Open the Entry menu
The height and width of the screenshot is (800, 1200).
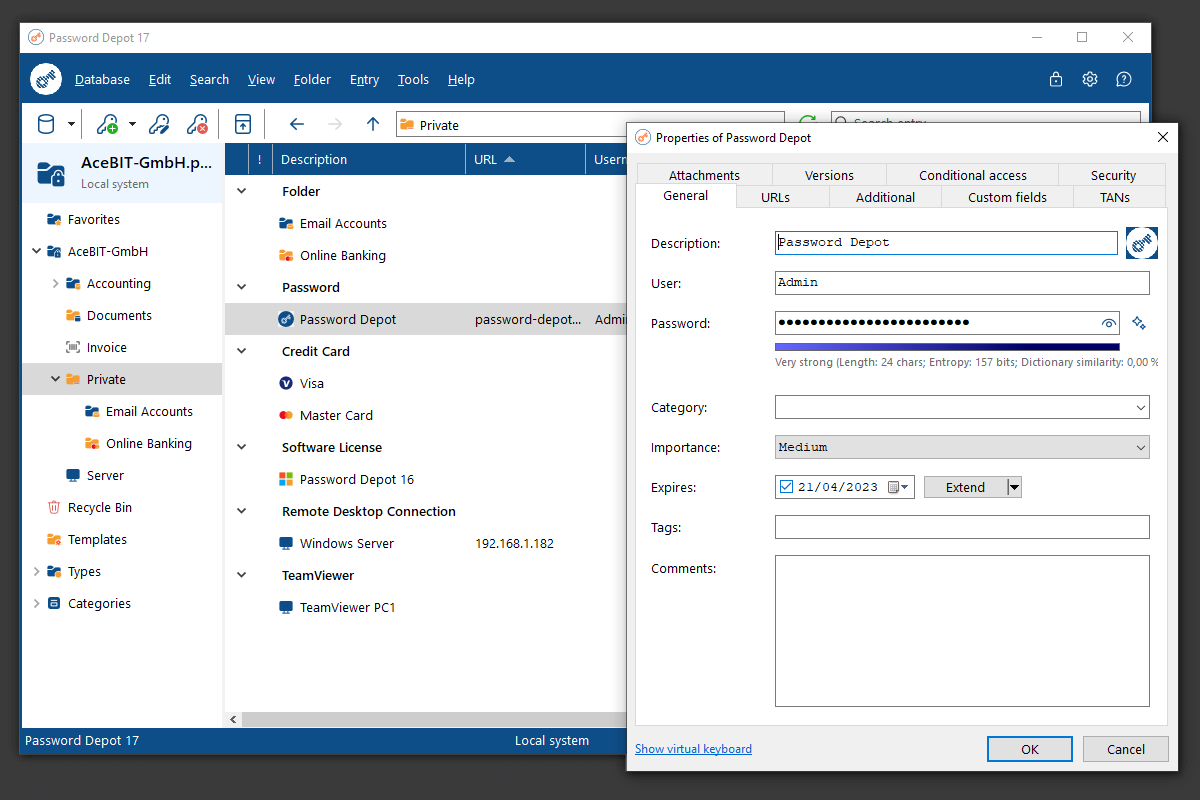[x=364, y=80]
